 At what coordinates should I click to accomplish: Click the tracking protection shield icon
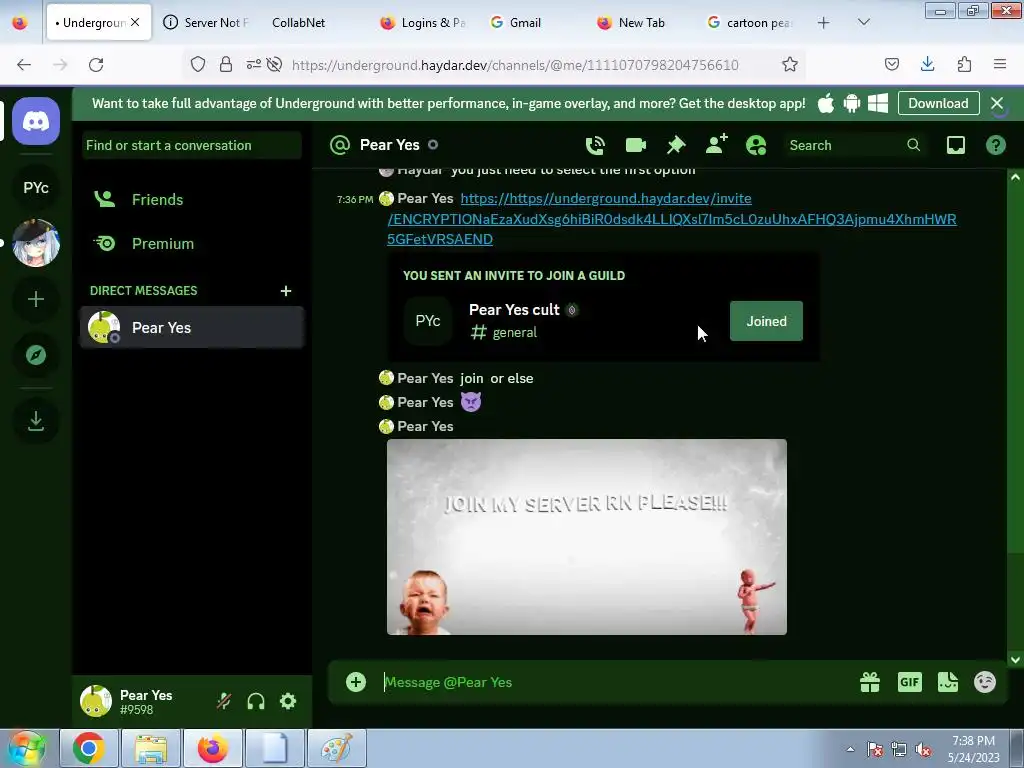tap(198, 64)
